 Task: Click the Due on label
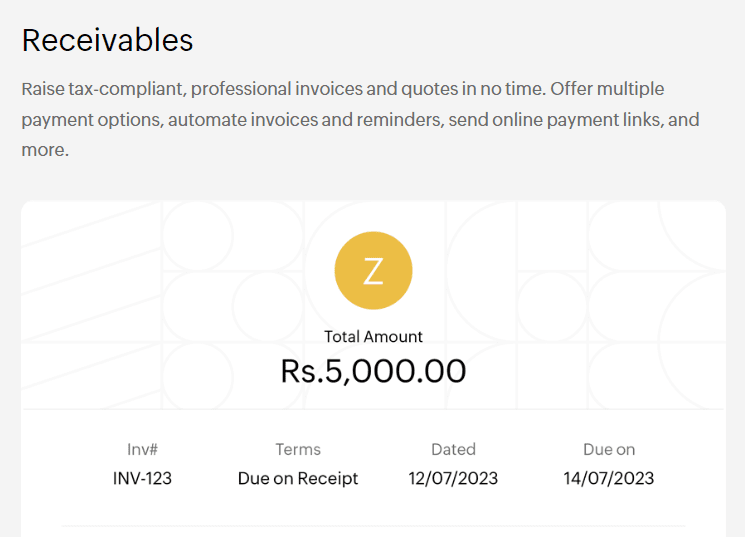point(609,449)
